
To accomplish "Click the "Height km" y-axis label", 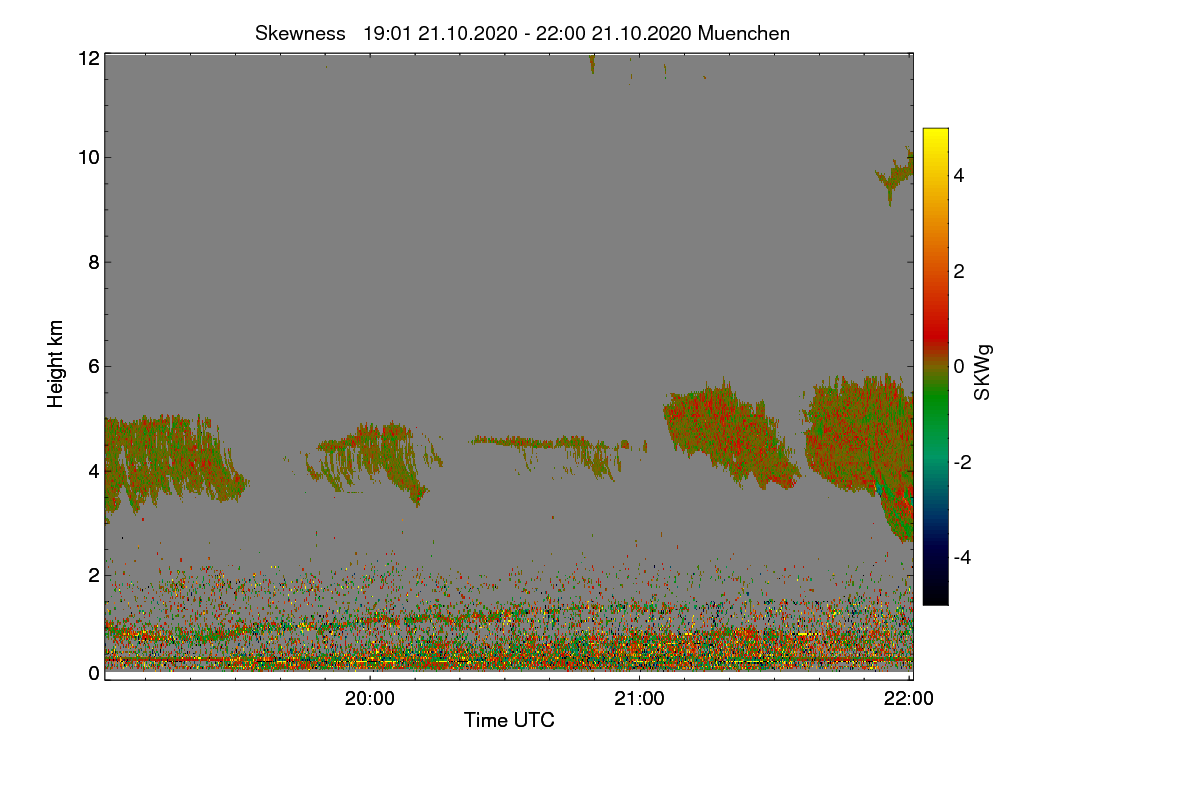I will pyautogui.click(x=56, y=364).
